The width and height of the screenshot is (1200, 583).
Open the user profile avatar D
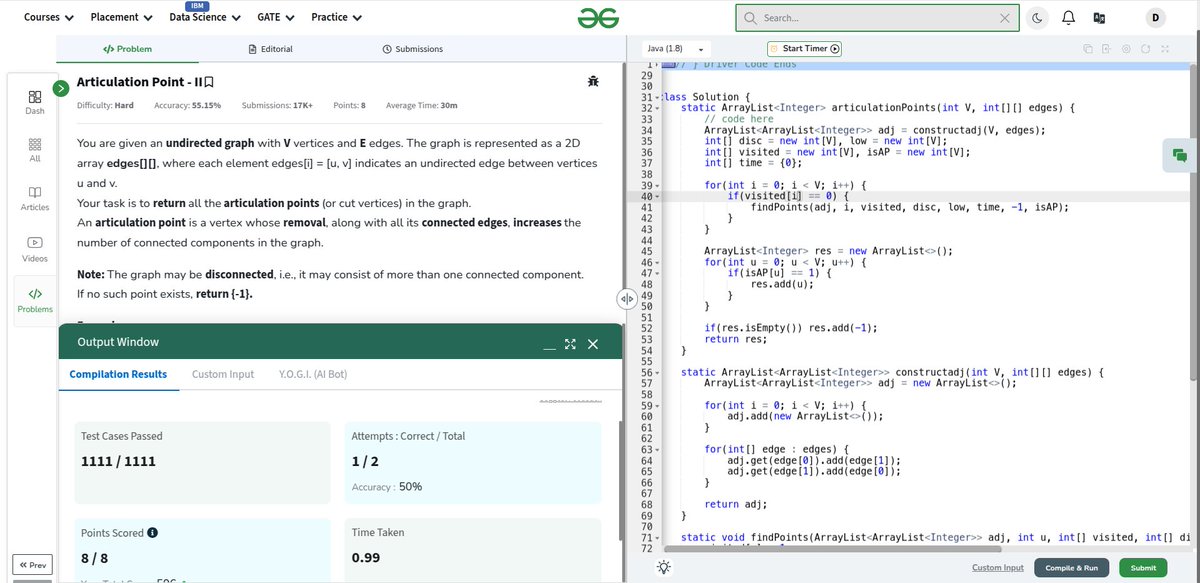(1155, 18)
